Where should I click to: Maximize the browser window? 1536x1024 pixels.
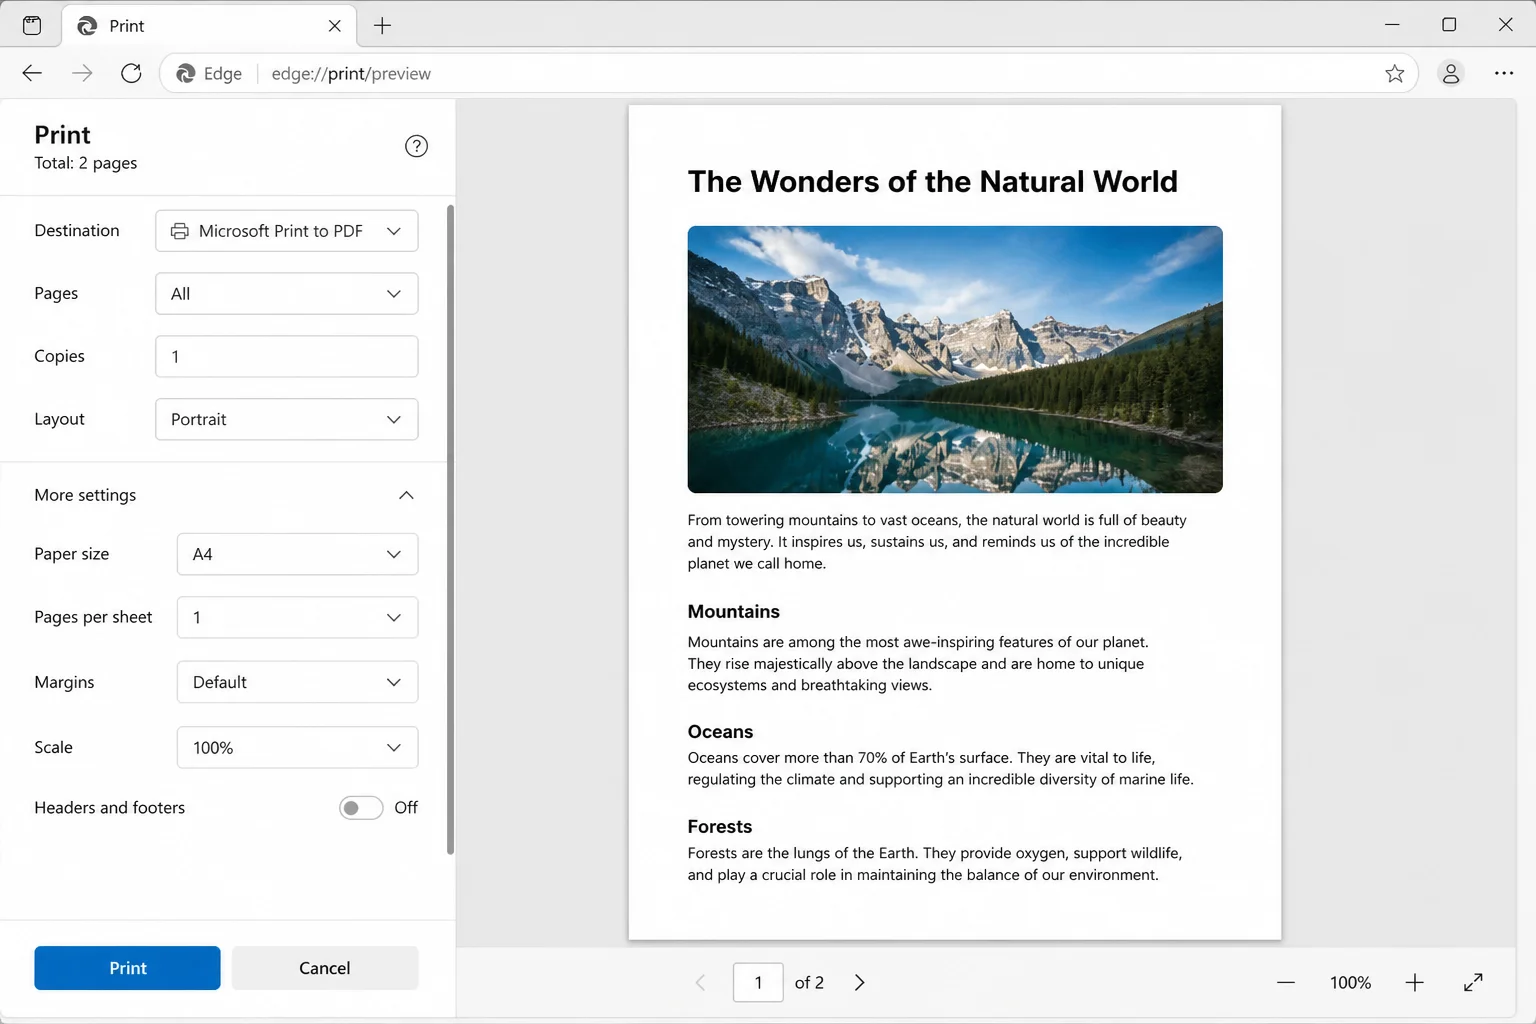click(x=1449, y=25)
